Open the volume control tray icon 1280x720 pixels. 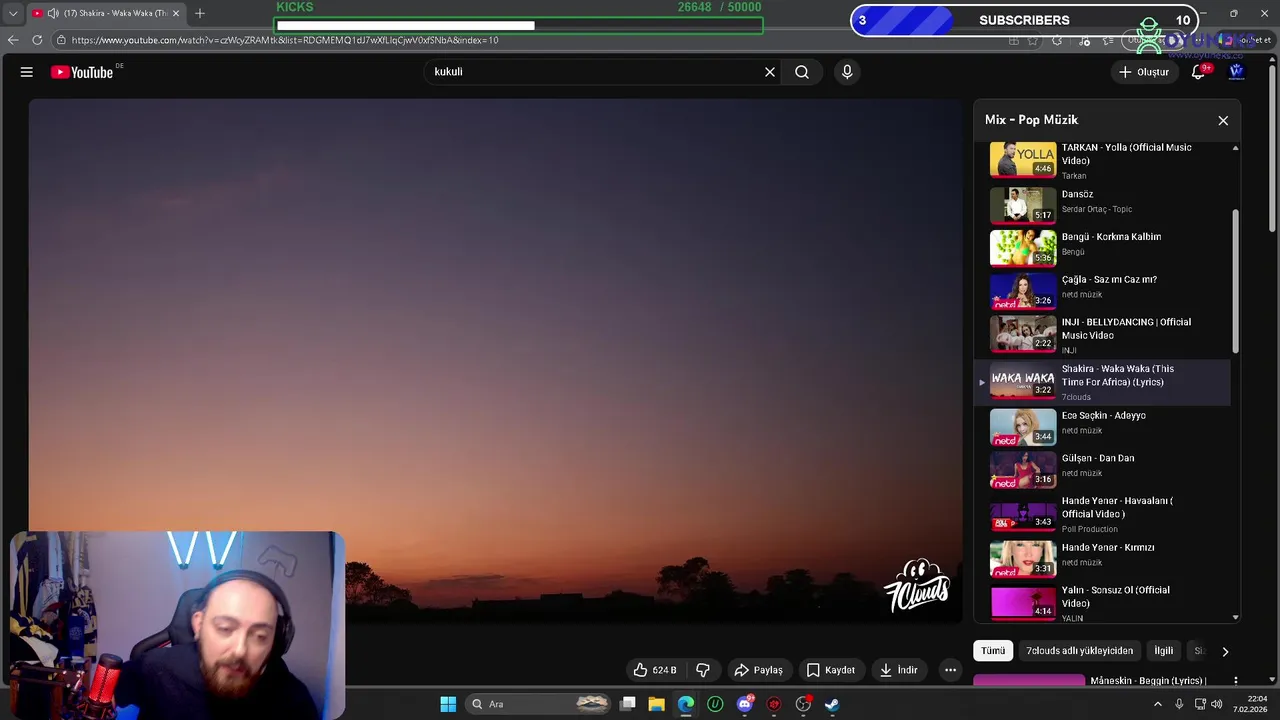point(1217,704)
